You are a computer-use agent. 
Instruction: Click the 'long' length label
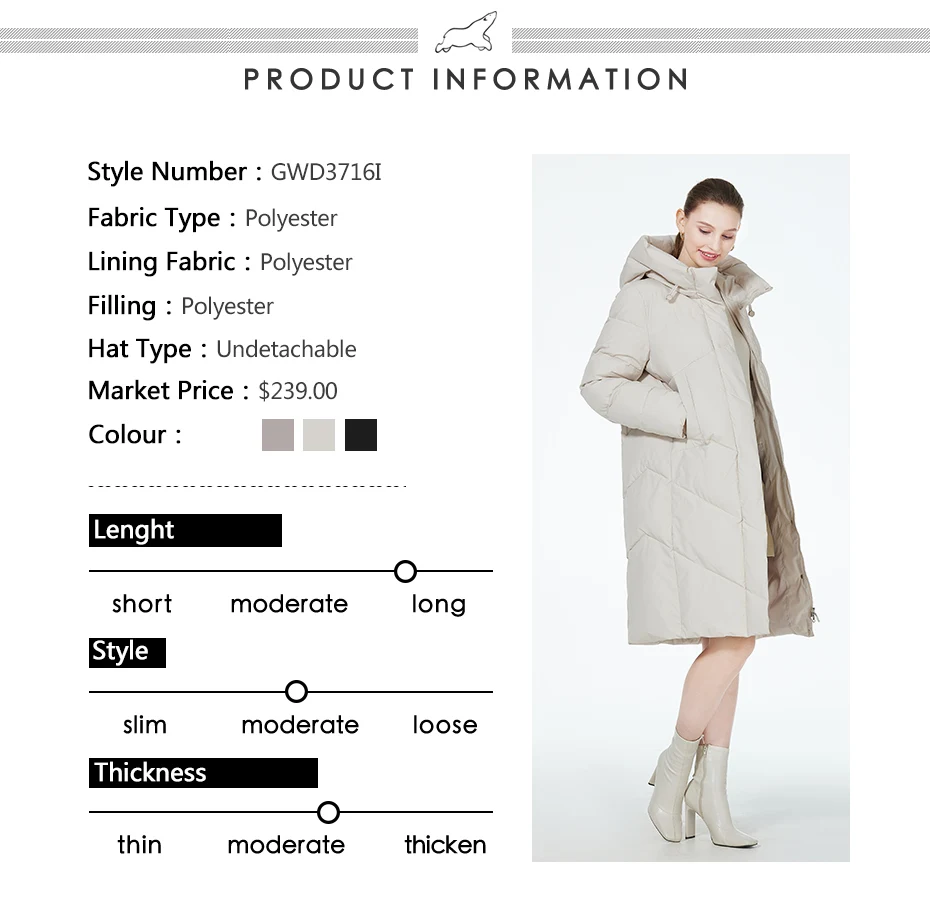coord(439,605)
